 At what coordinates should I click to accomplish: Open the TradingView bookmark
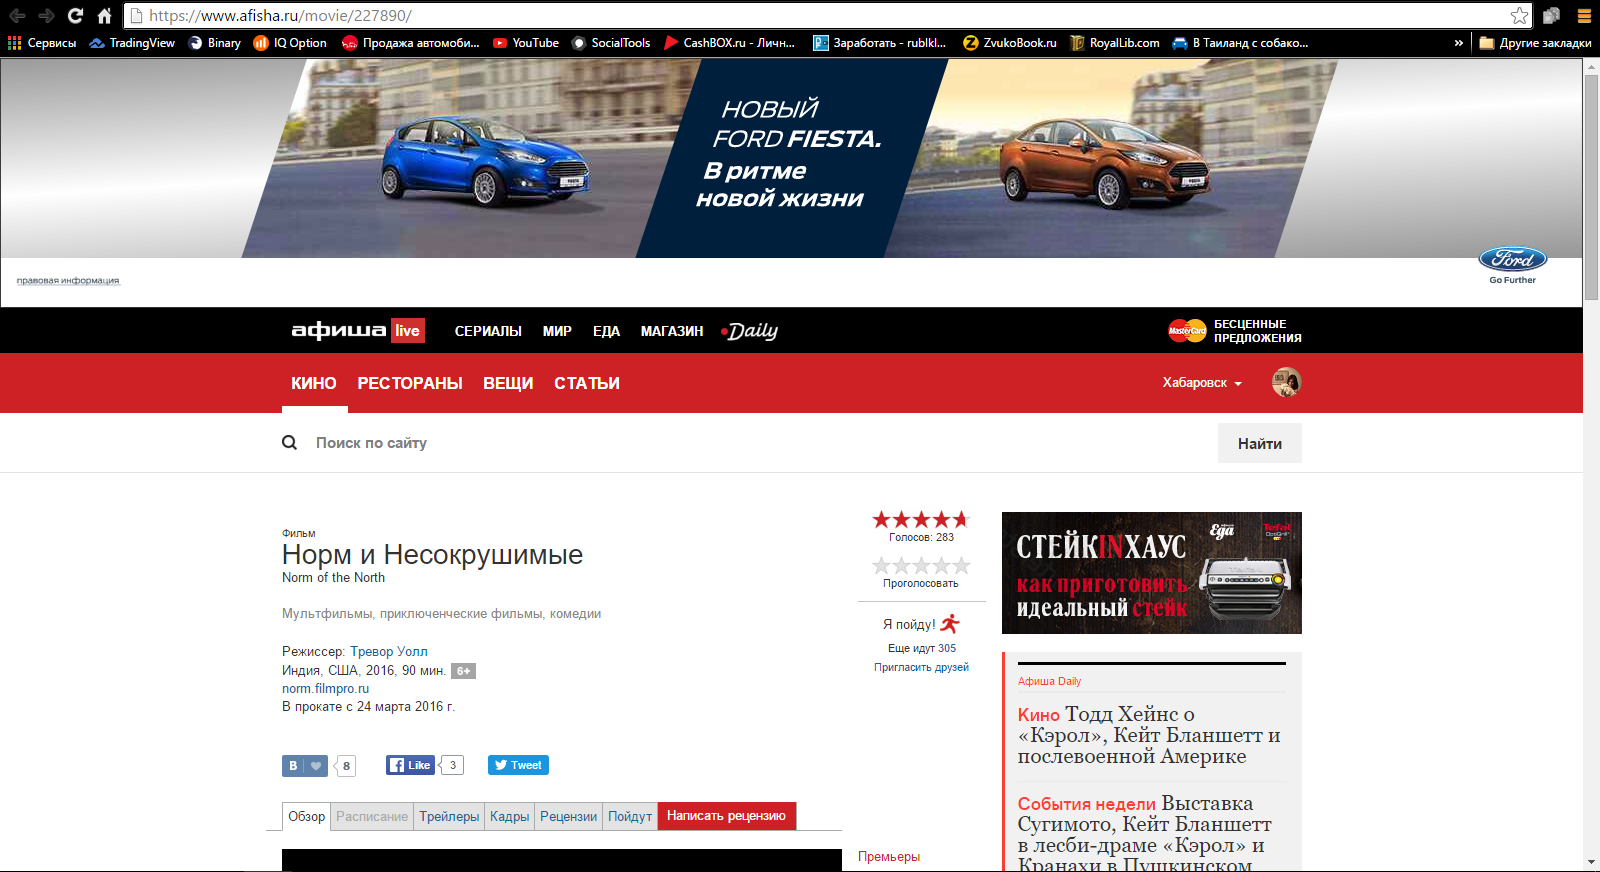click(x=132, y=43)
